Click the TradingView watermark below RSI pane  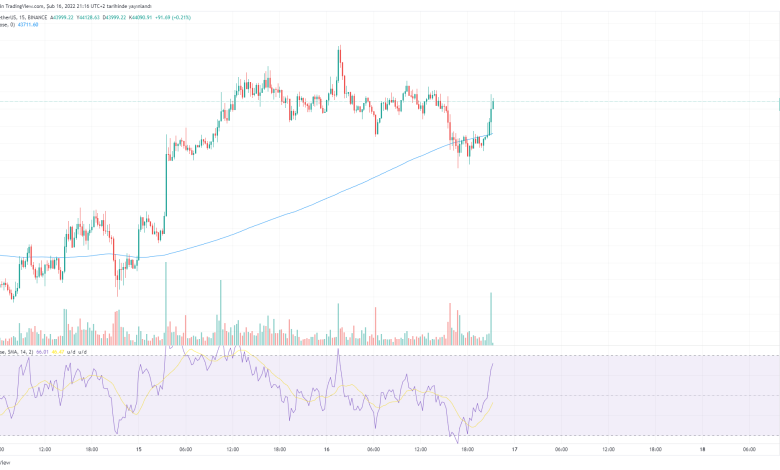pos(5,463)
